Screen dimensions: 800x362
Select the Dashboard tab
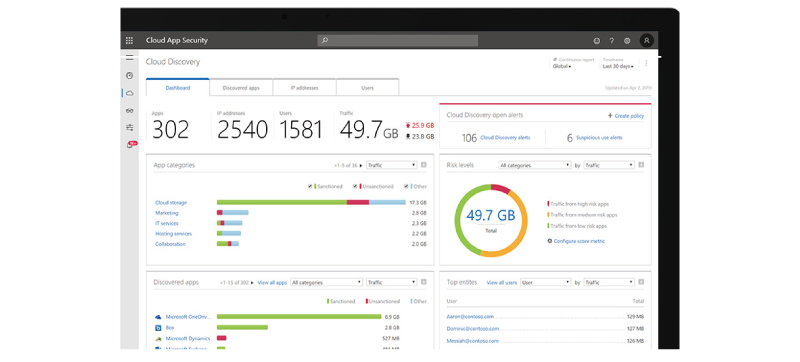[178, 88]
